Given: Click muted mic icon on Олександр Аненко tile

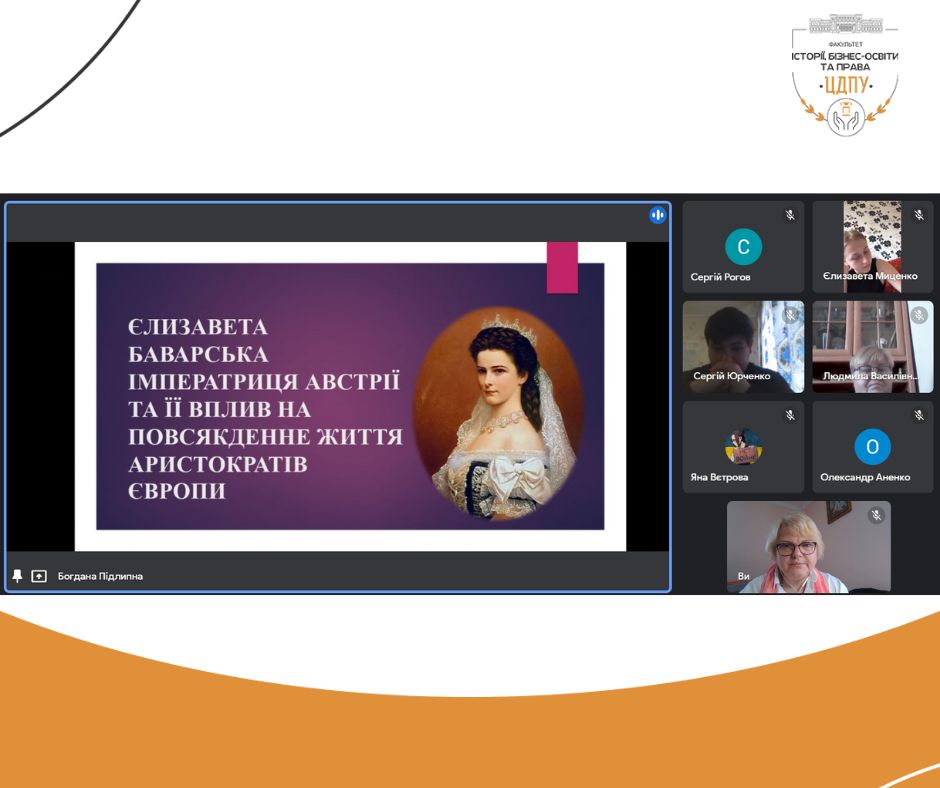Looking at the screenshot, I should pos(918,415).
